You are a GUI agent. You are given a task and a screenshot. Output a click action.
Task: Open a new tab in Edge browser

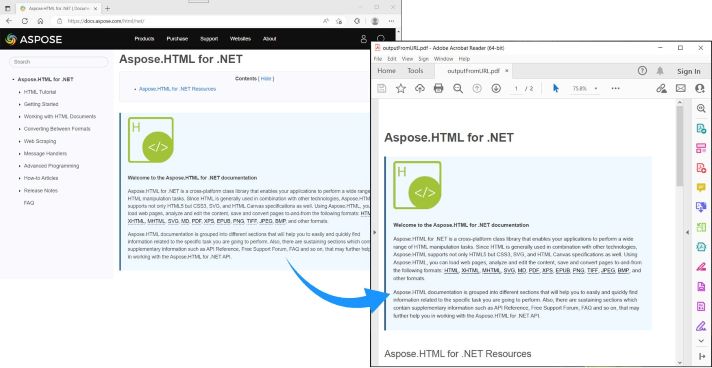click(x=107, y=8)
